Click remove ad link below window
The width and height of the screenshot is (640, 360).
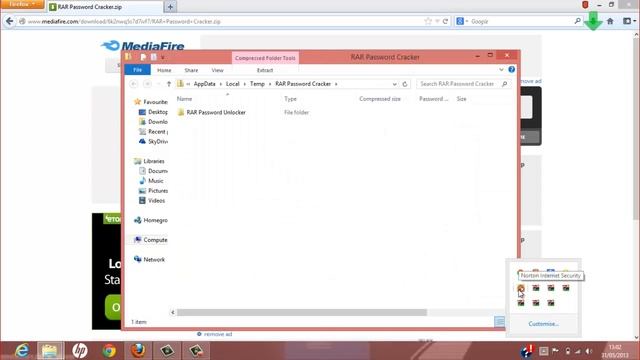(218, 334)
